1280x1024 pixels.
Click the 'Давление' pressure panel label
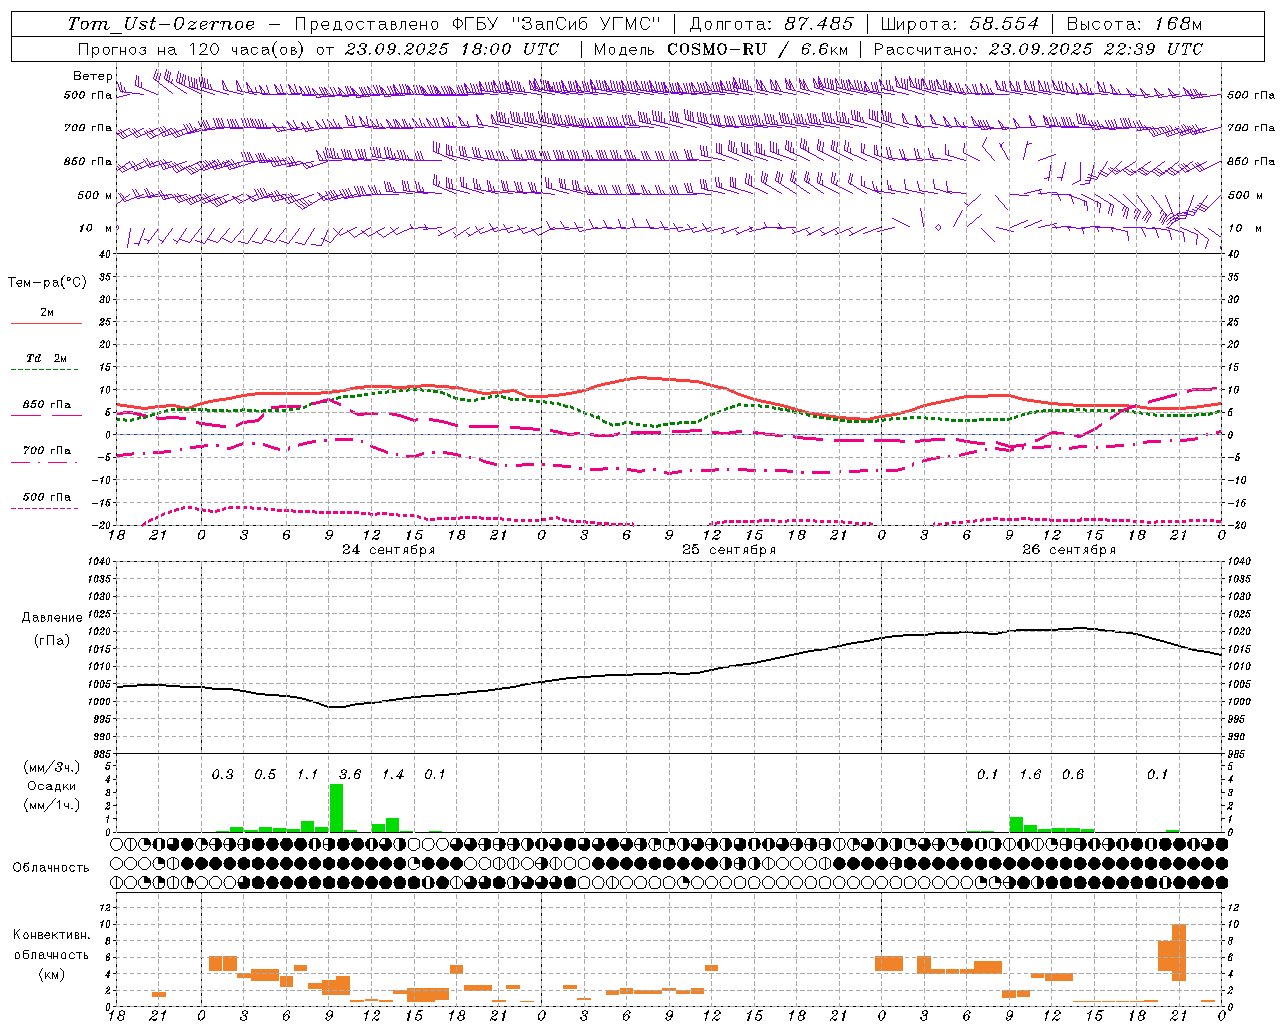52,618
